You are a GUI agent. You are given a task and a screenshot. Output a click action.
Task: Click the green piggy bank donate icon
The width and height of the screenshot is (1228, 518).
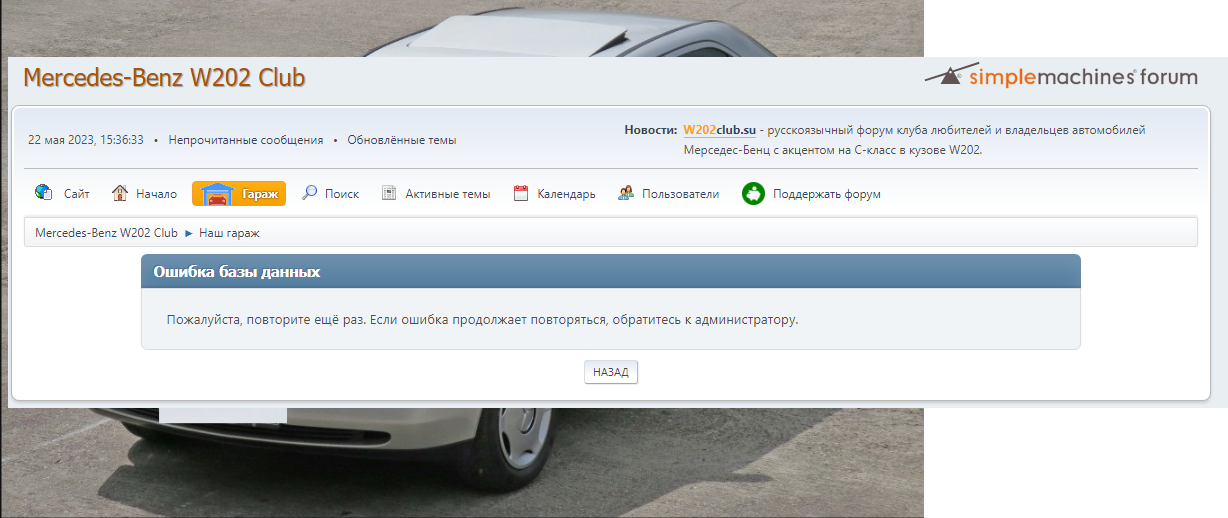point(753,193)
